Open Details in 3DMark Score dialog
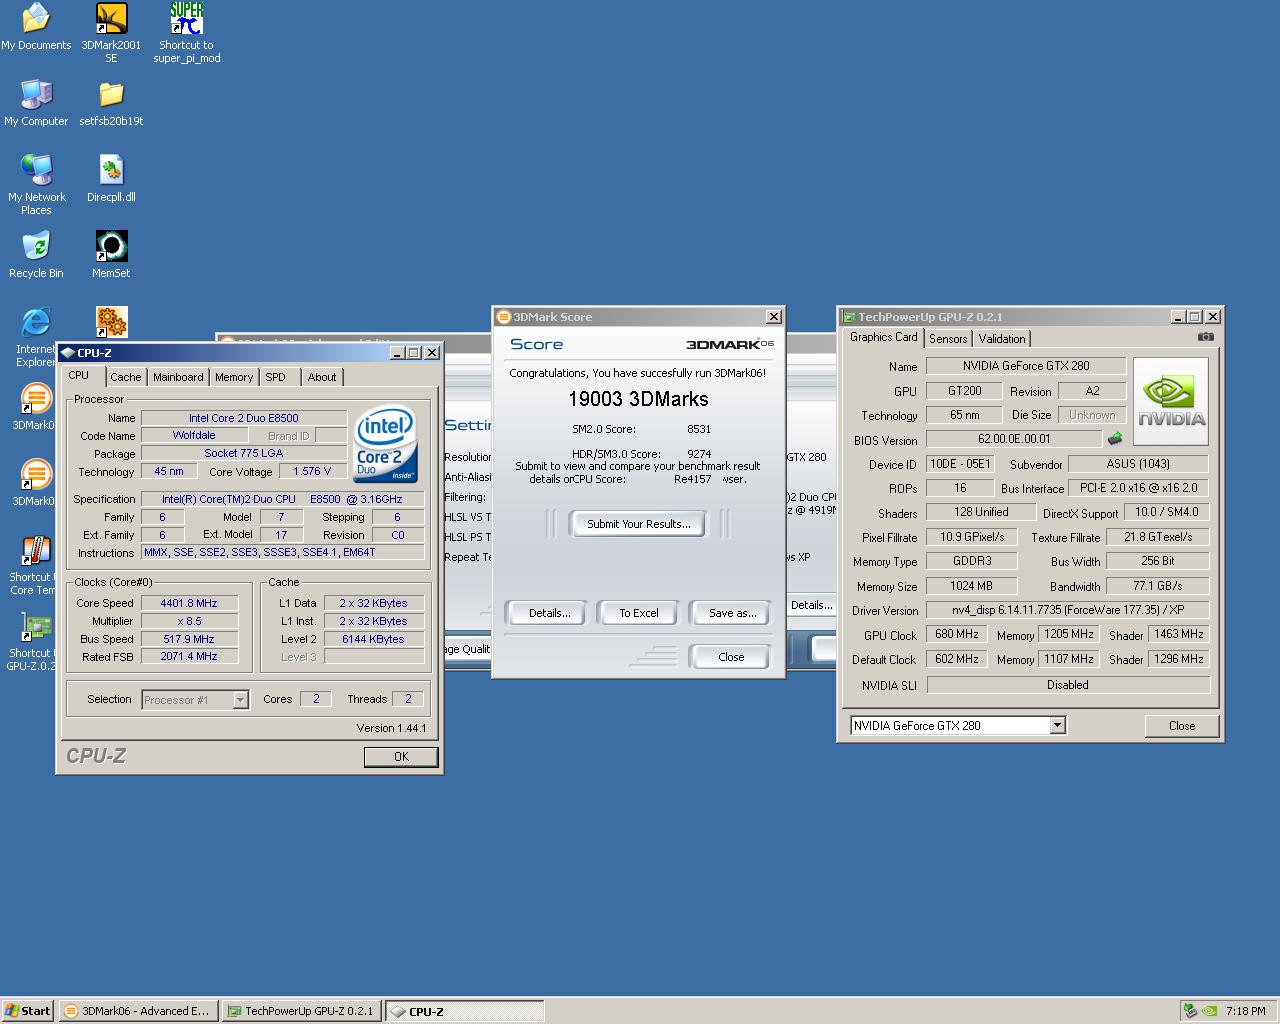This screenshot has width=1280, height=1024. coord(549,613)
